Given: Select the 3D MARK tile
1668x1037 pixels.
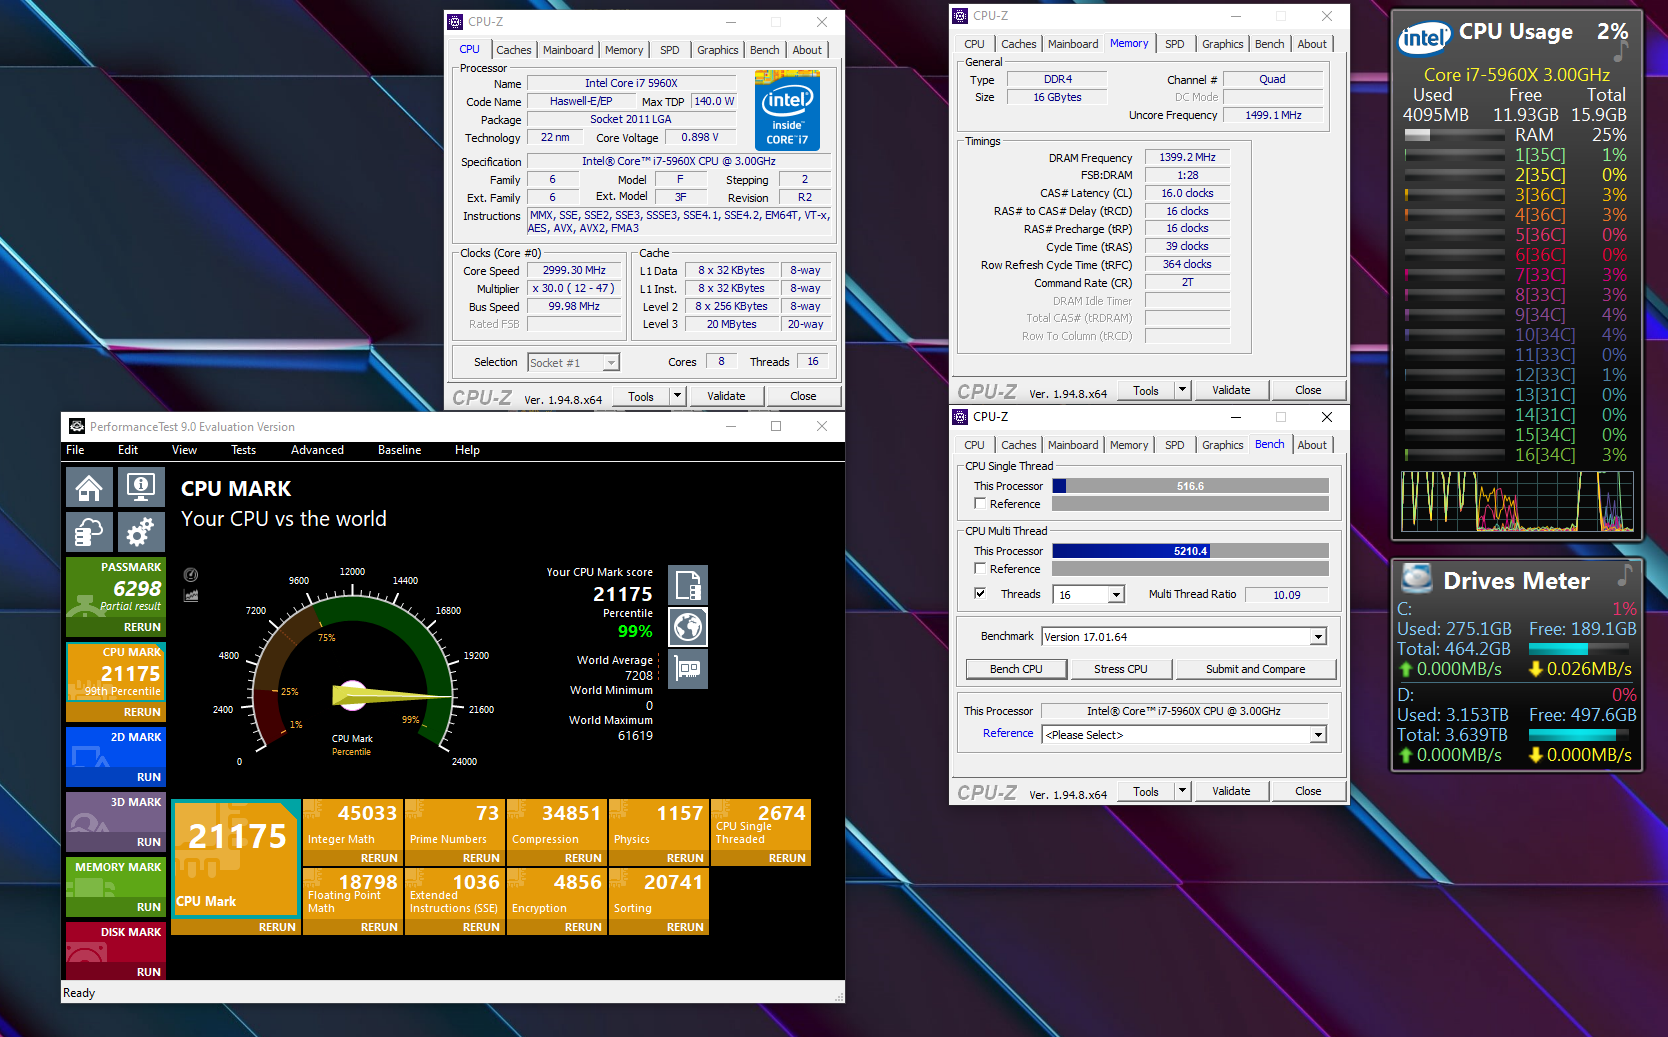Looking at the screenshot, I should (115, 821).
